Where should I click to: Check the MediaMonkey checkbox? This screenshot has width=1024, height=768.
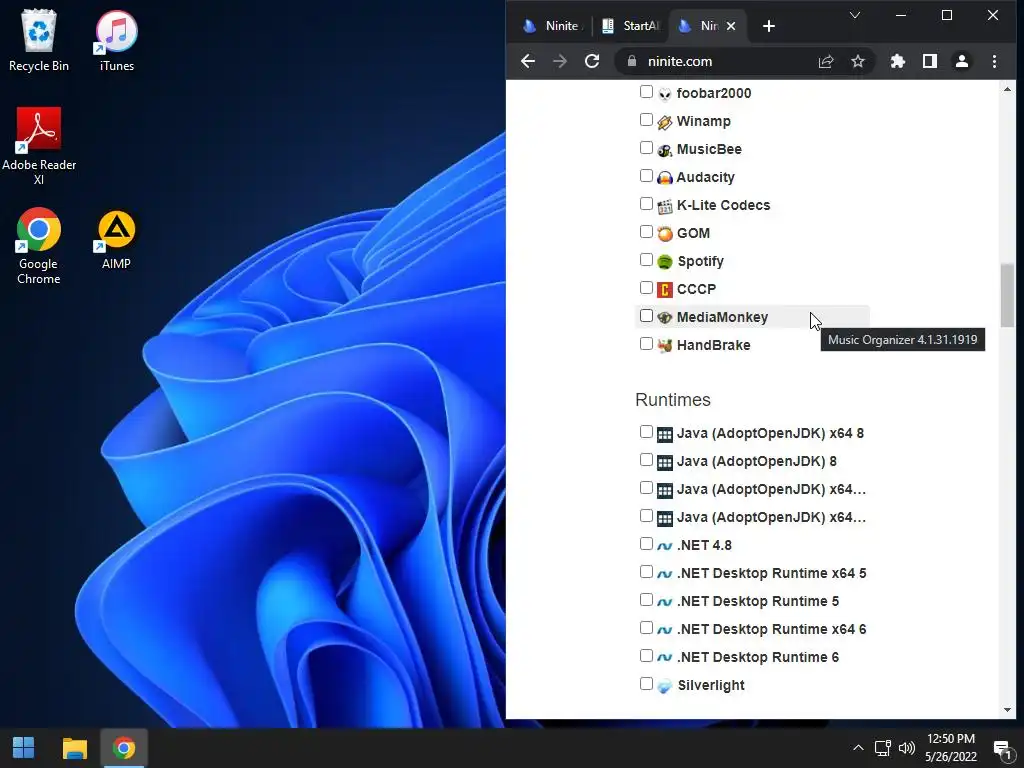coord(646,315)
